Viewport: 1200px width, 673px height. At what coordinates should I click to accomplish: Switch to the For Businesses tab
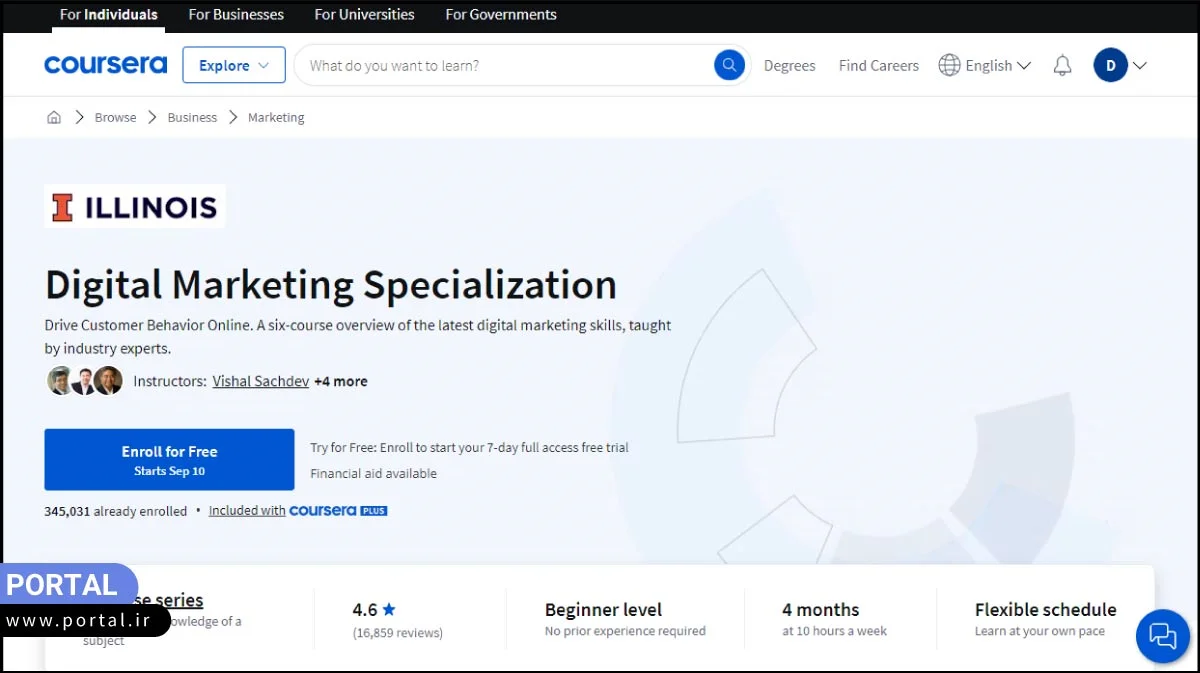pyautogui.click(x=236, y=14)
